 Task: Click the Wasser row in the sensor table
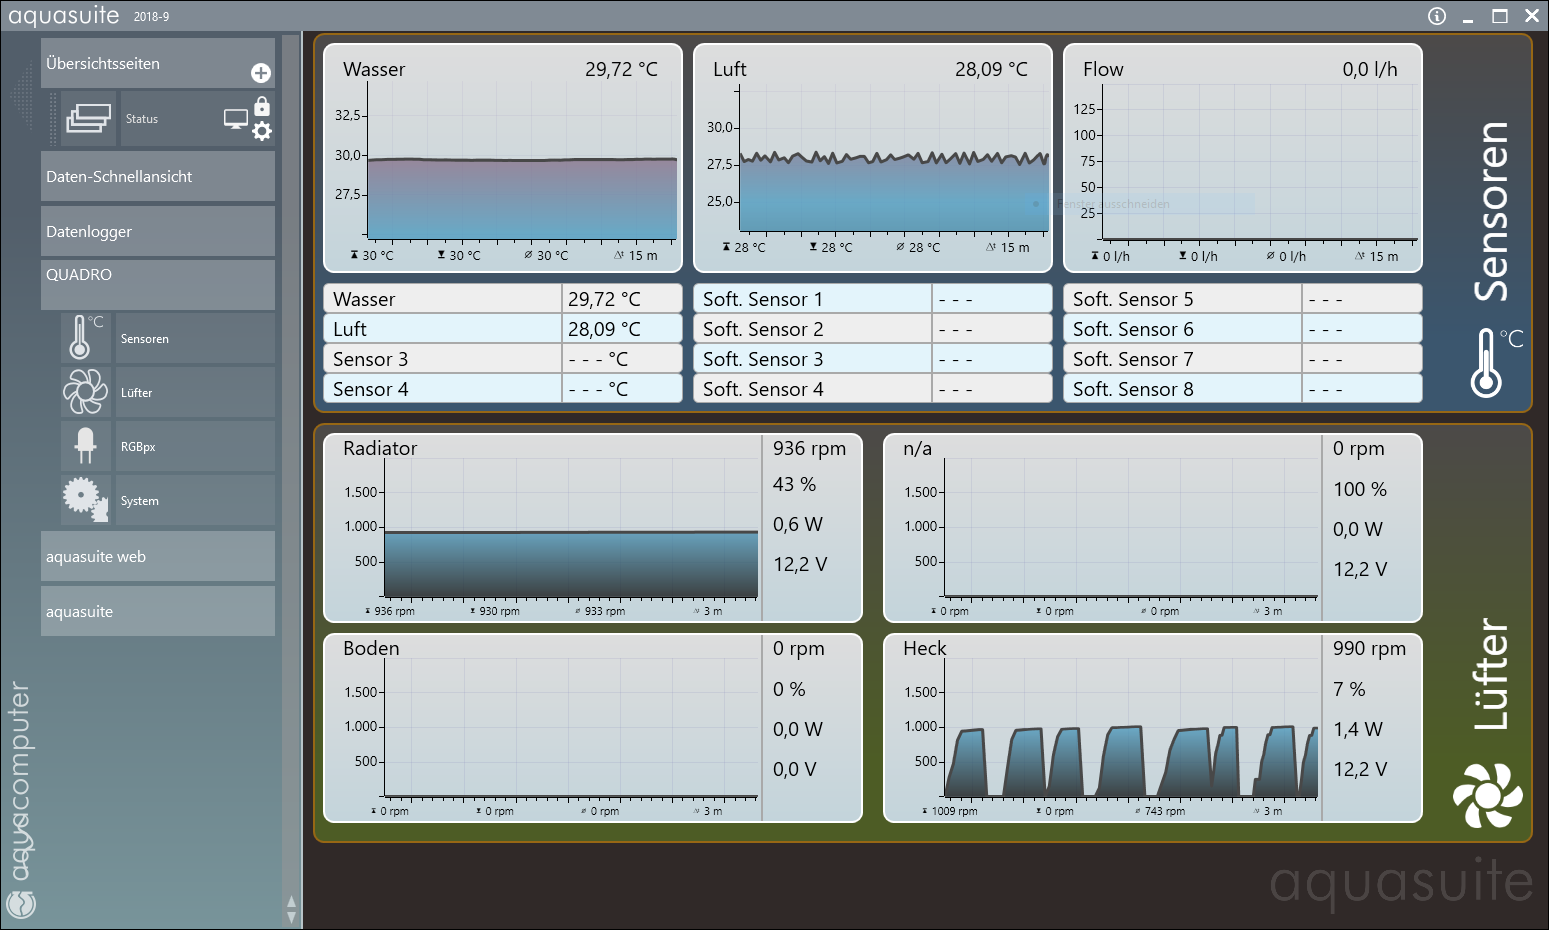503,299
